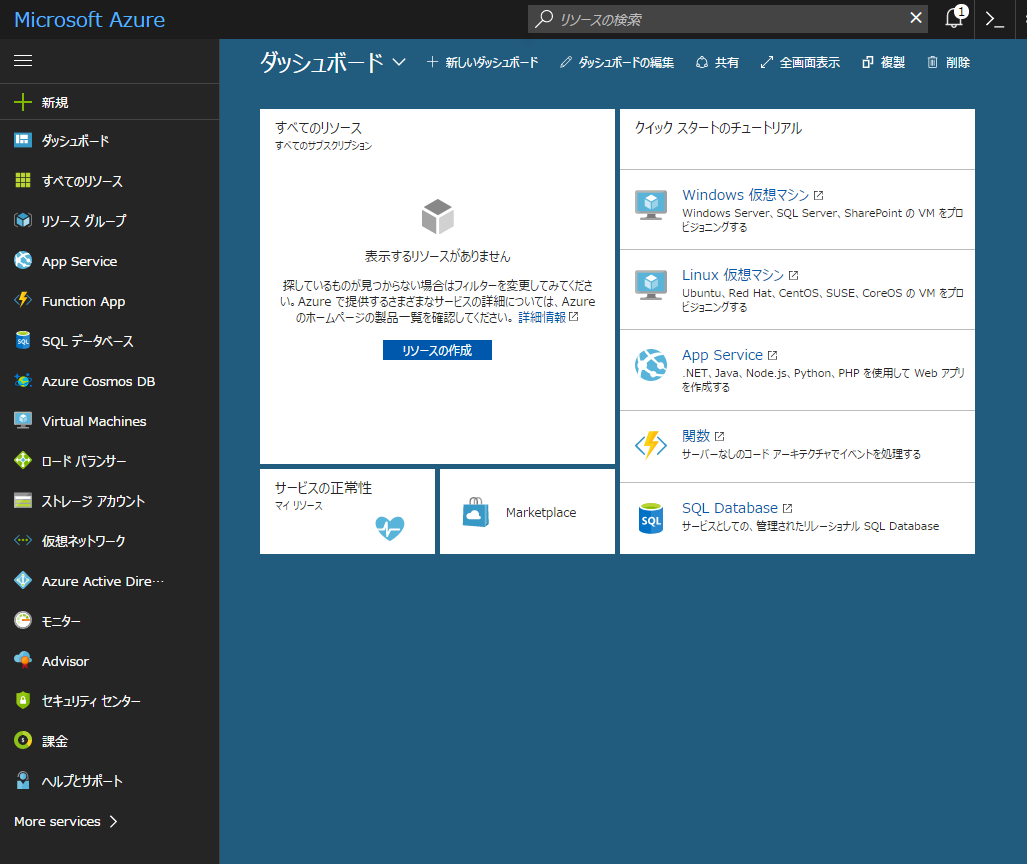Open Advisor in the sidebar
This screenshot has height=864, width=1027.
[x=66, y=661]
